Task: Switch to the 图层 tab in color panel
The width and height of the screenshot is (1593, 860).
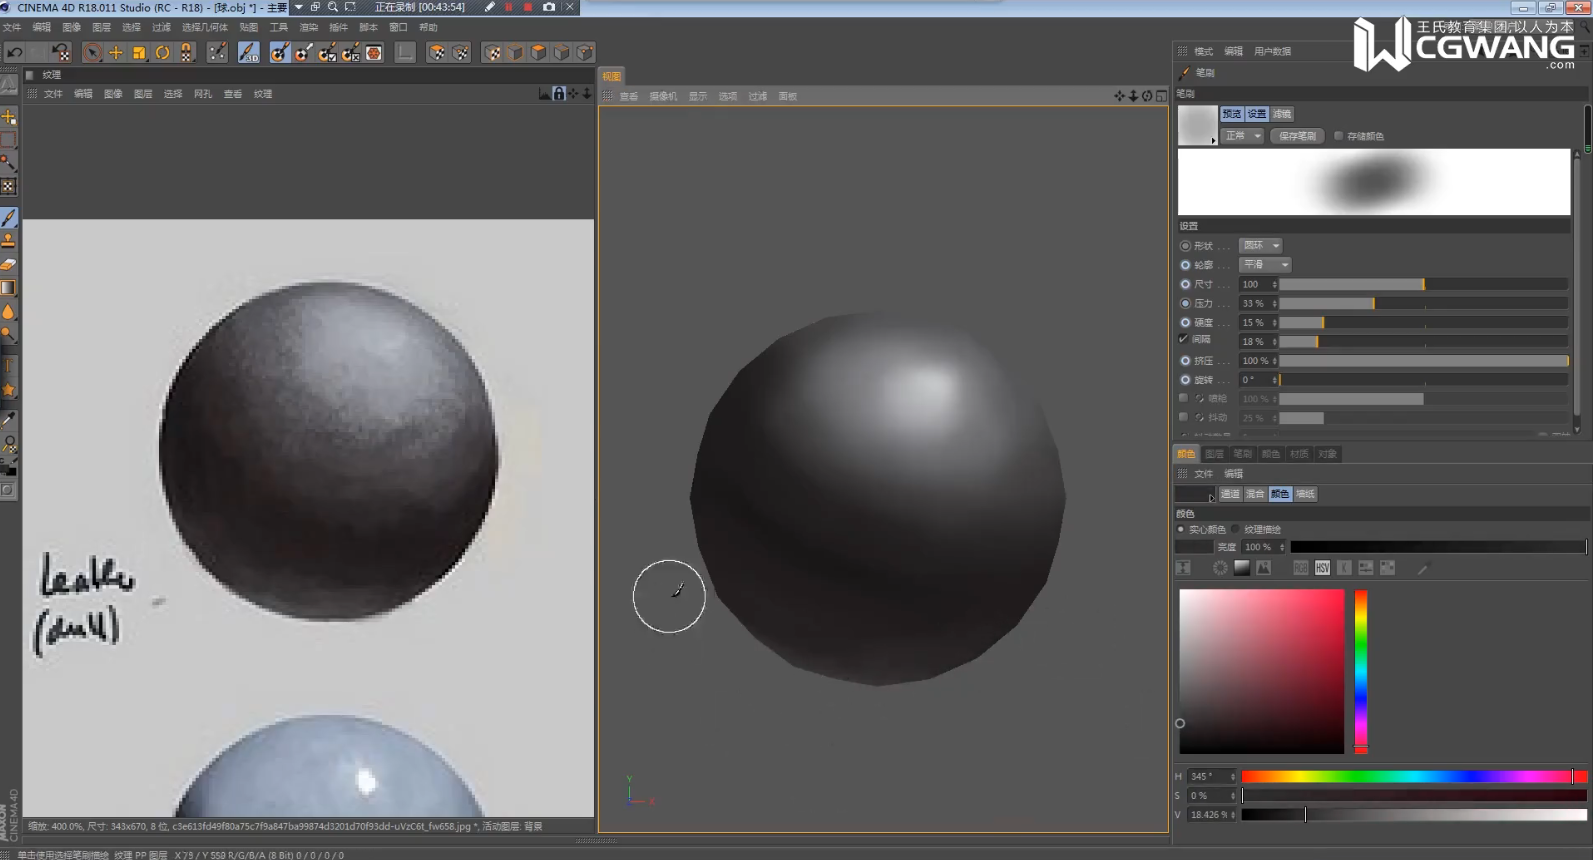Action: (1214, 454)
